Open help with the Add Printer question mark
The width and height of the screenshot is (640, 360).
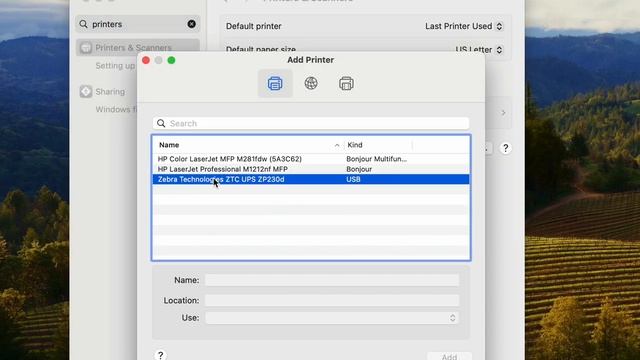160,355
